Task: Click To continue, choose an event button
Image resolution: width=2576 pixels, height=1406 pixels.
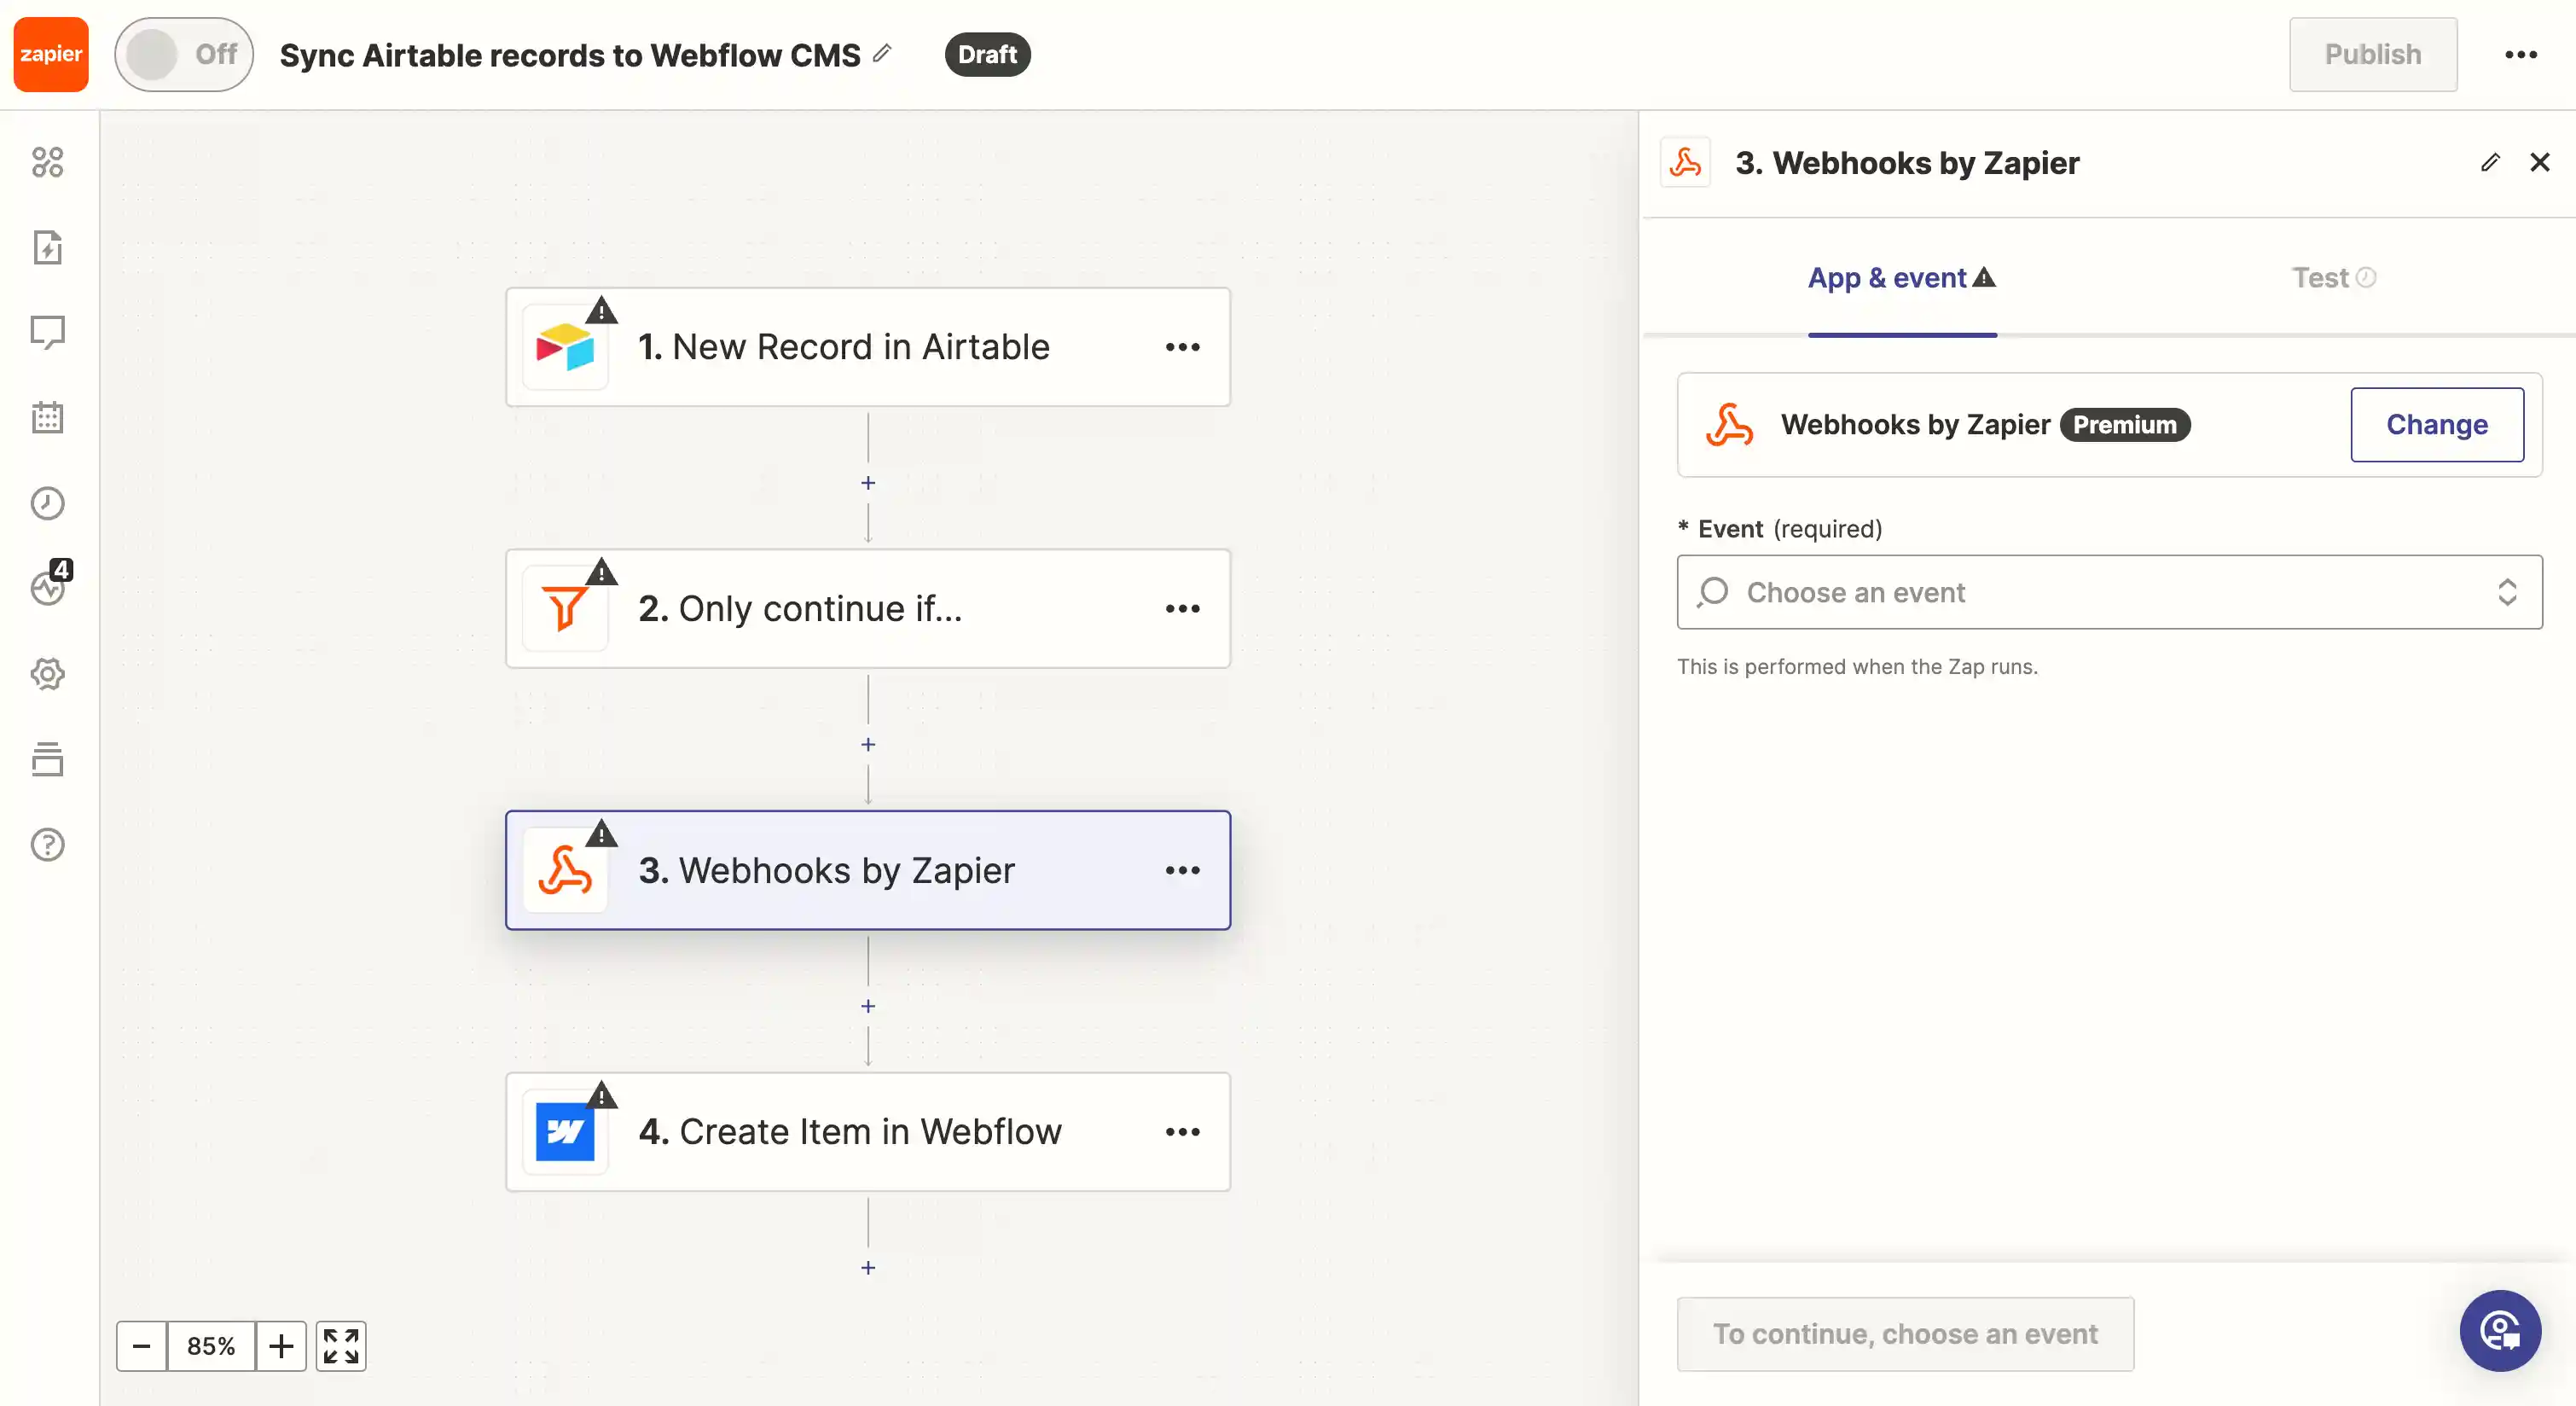Action: 1905,1334
